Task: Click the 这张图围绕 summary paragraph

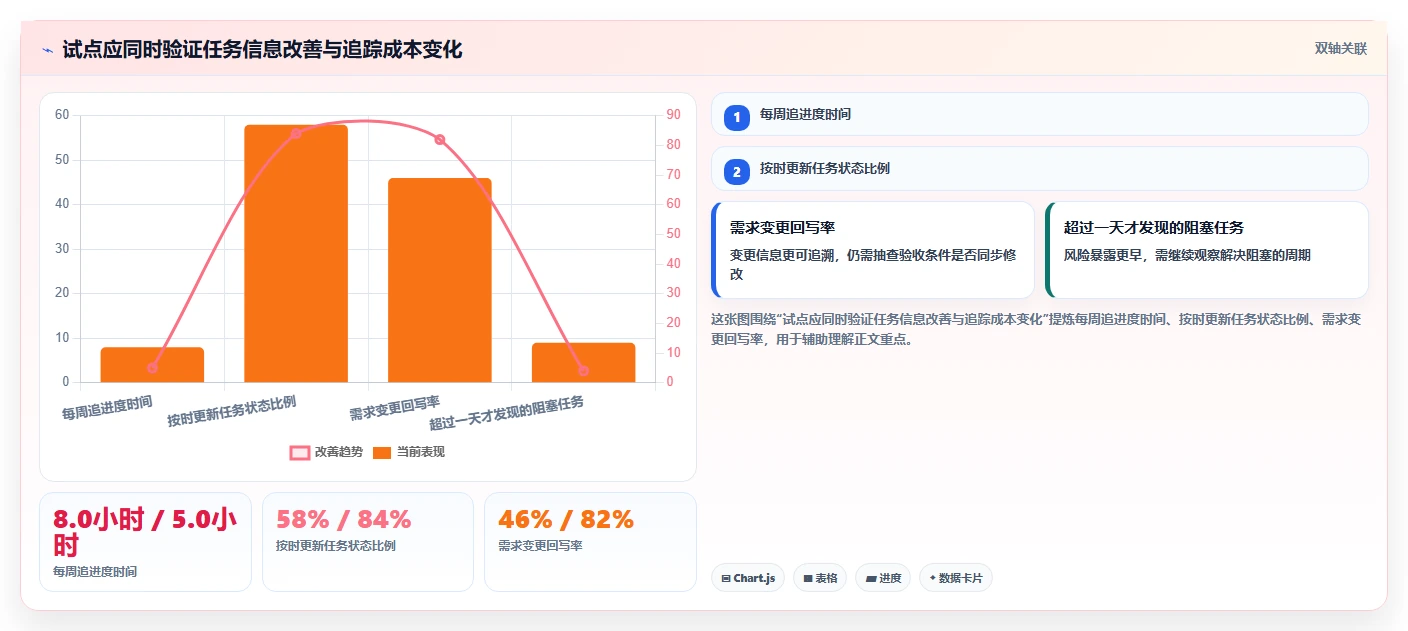Action: [x=1036, y=329]
